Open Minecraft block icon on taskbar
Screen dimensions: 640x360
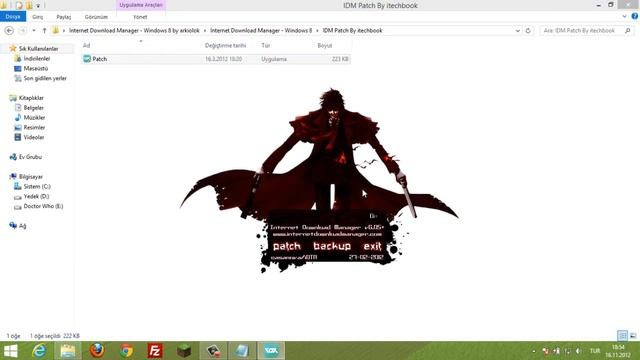pos(184,351)
